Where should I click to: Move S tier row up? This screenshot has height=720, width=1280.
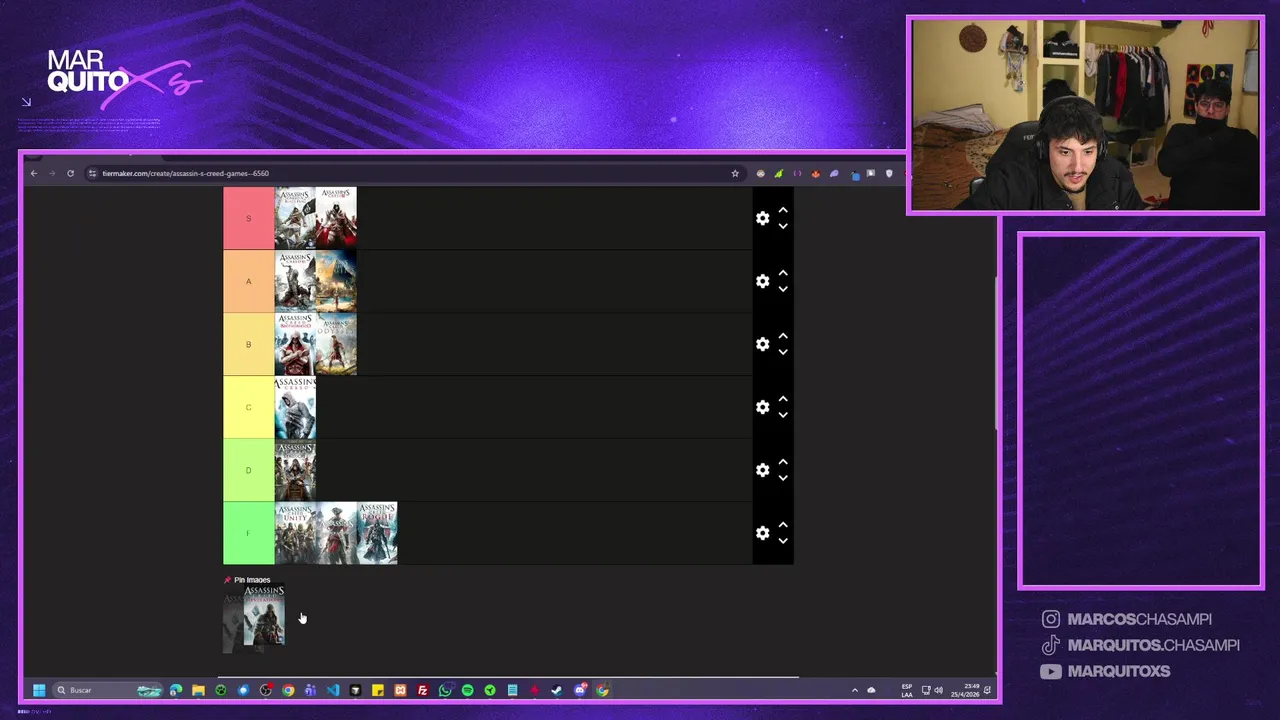pos(783,211)
